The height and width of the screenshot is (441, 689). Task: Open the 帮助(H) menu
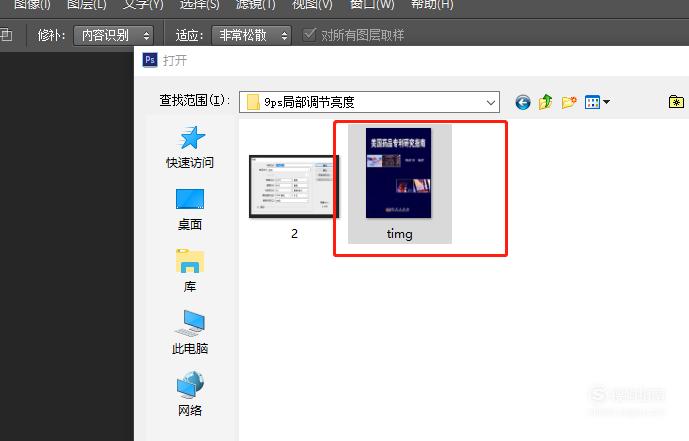pos(432,4)
